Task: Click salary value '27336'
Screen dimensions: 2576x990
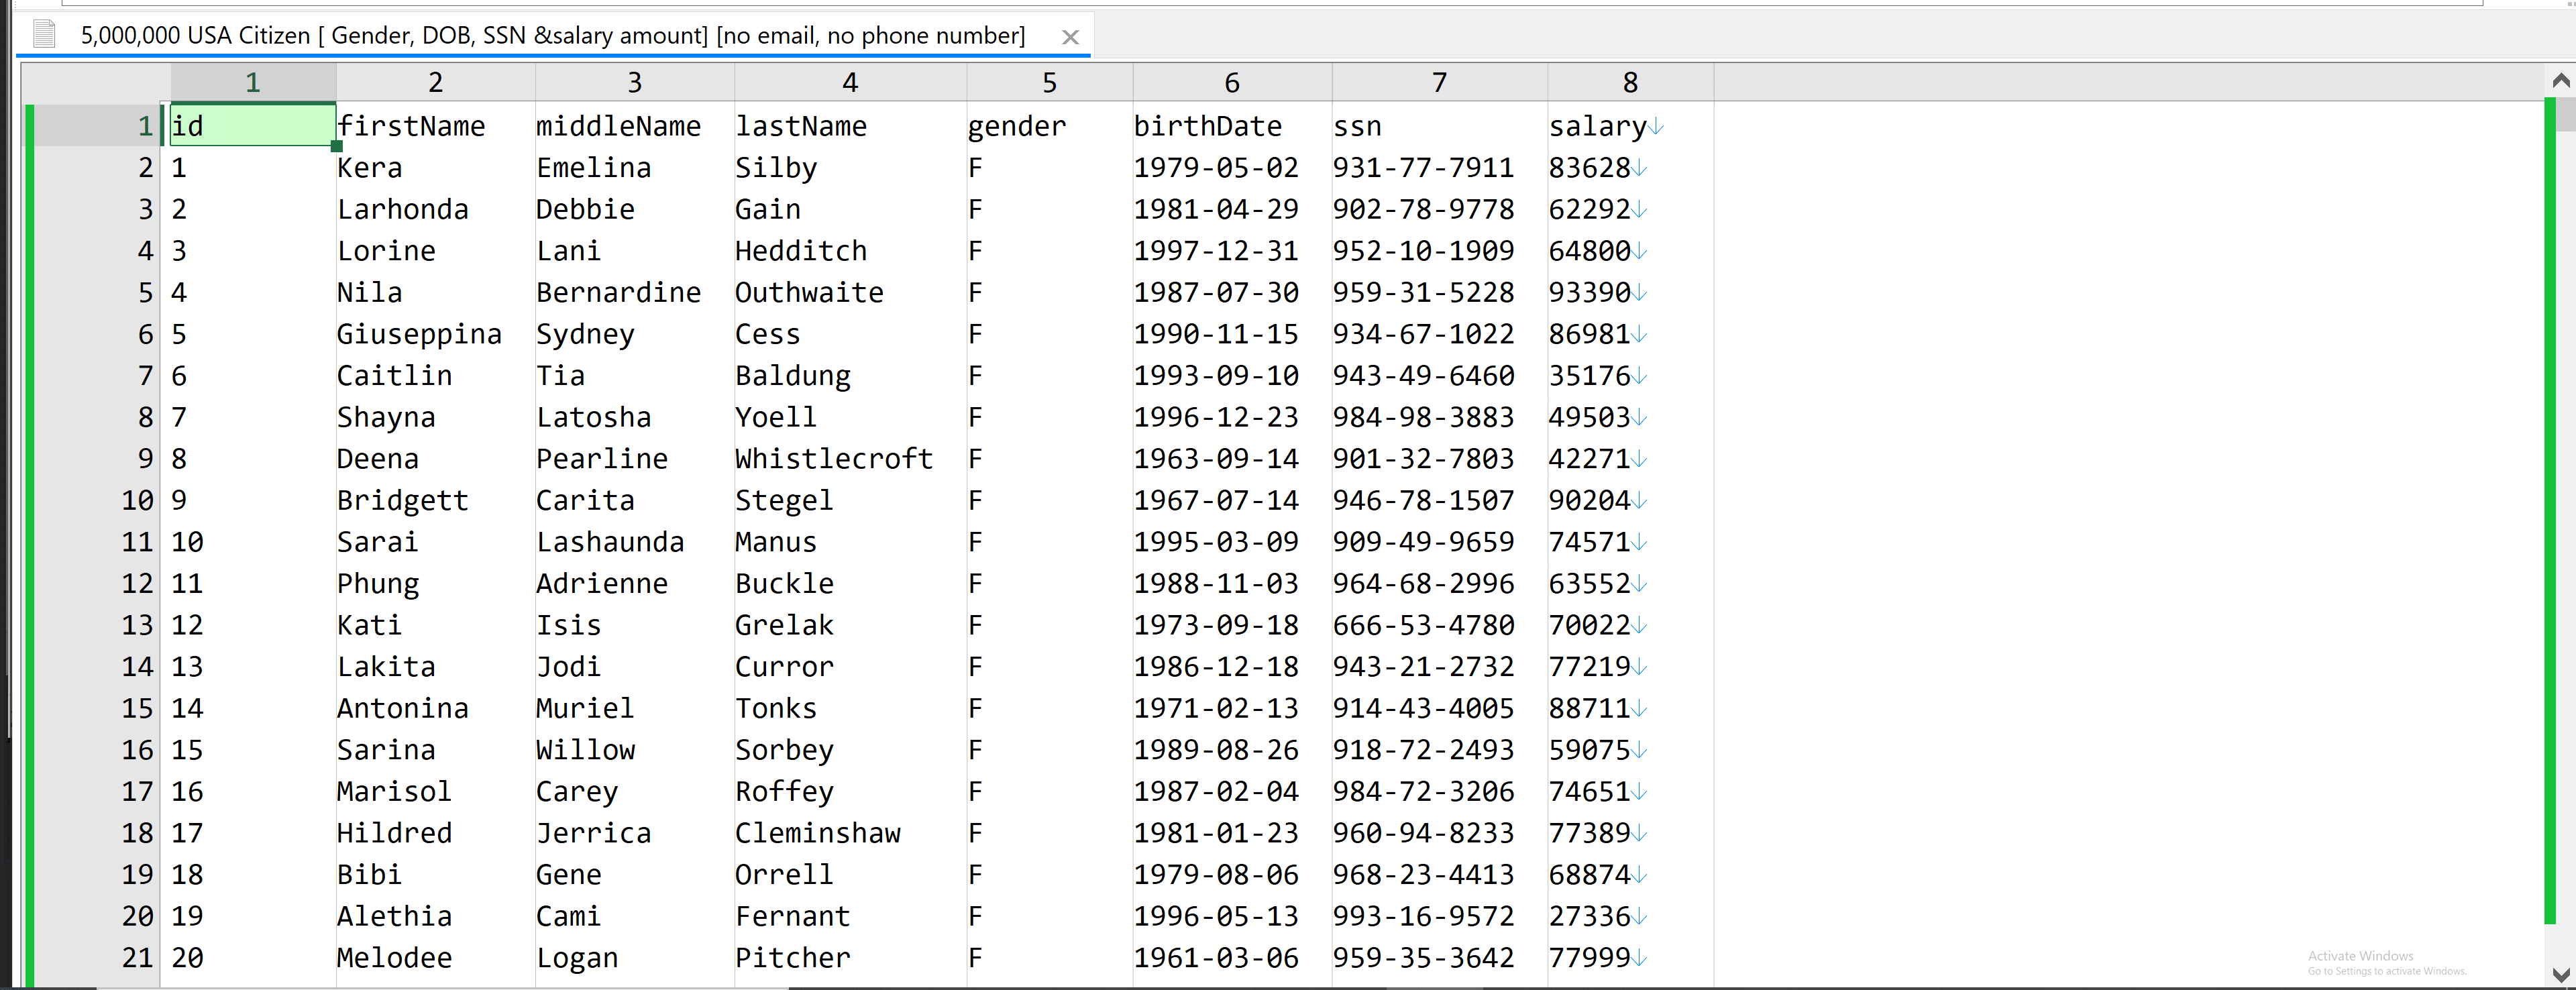Action: pos(1589,916)
